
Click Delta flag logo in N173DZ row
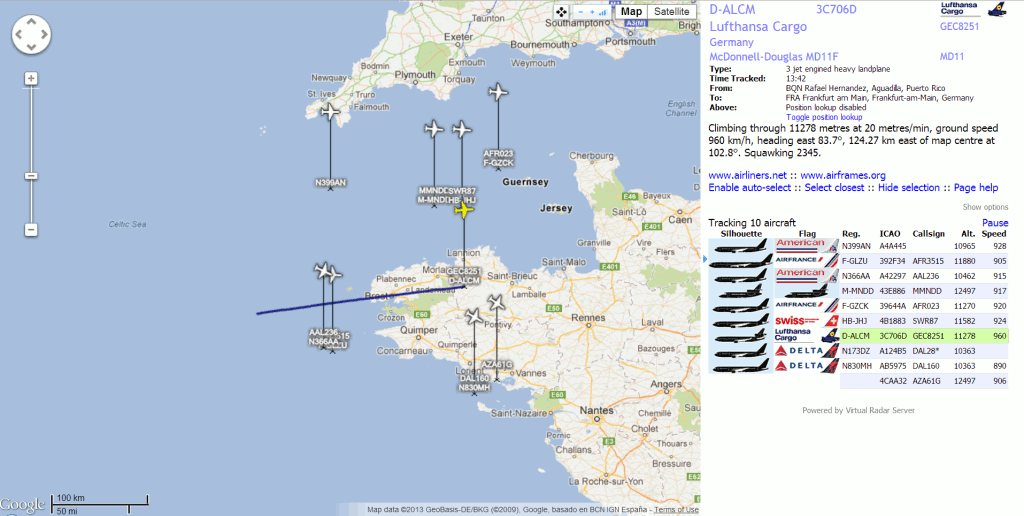pos(807,351)
